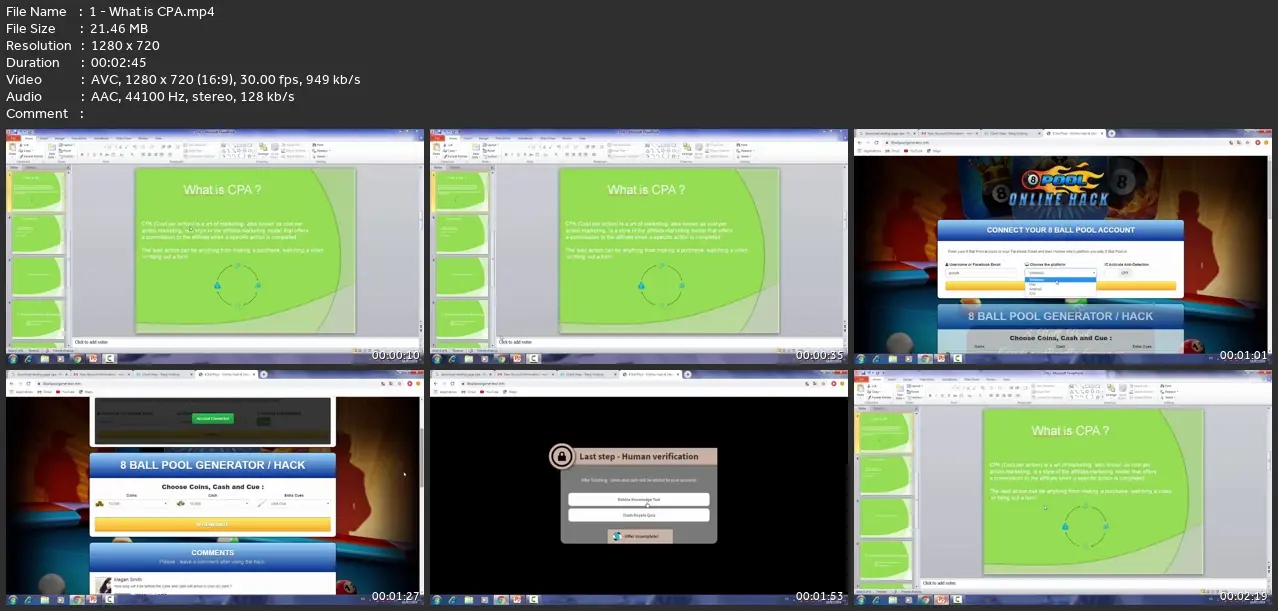
Task: Select second slide thumbnail in 00:00:10 frame
Action: [x=38, y=233]
